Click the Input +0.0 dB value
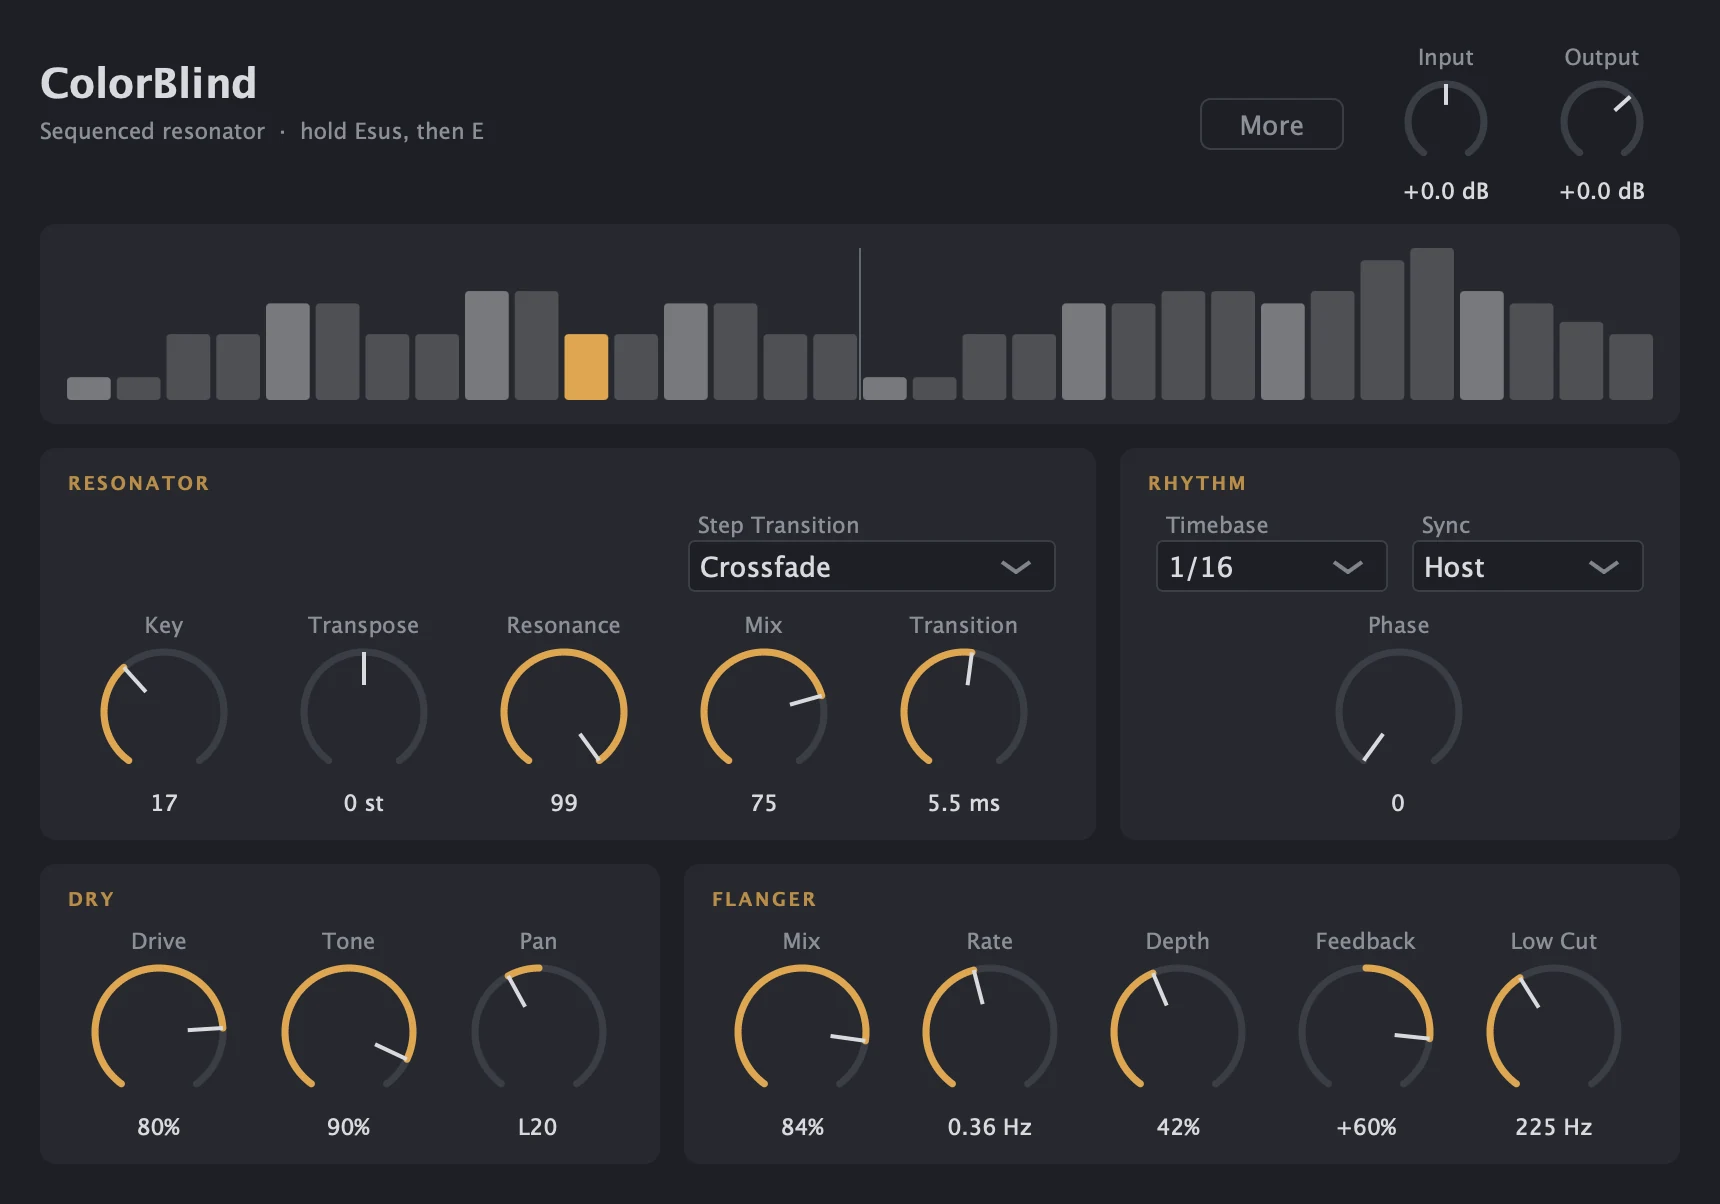The width and height of the screenshot is (1720, 1204). pyautogui.click(x=1446, y=191)
